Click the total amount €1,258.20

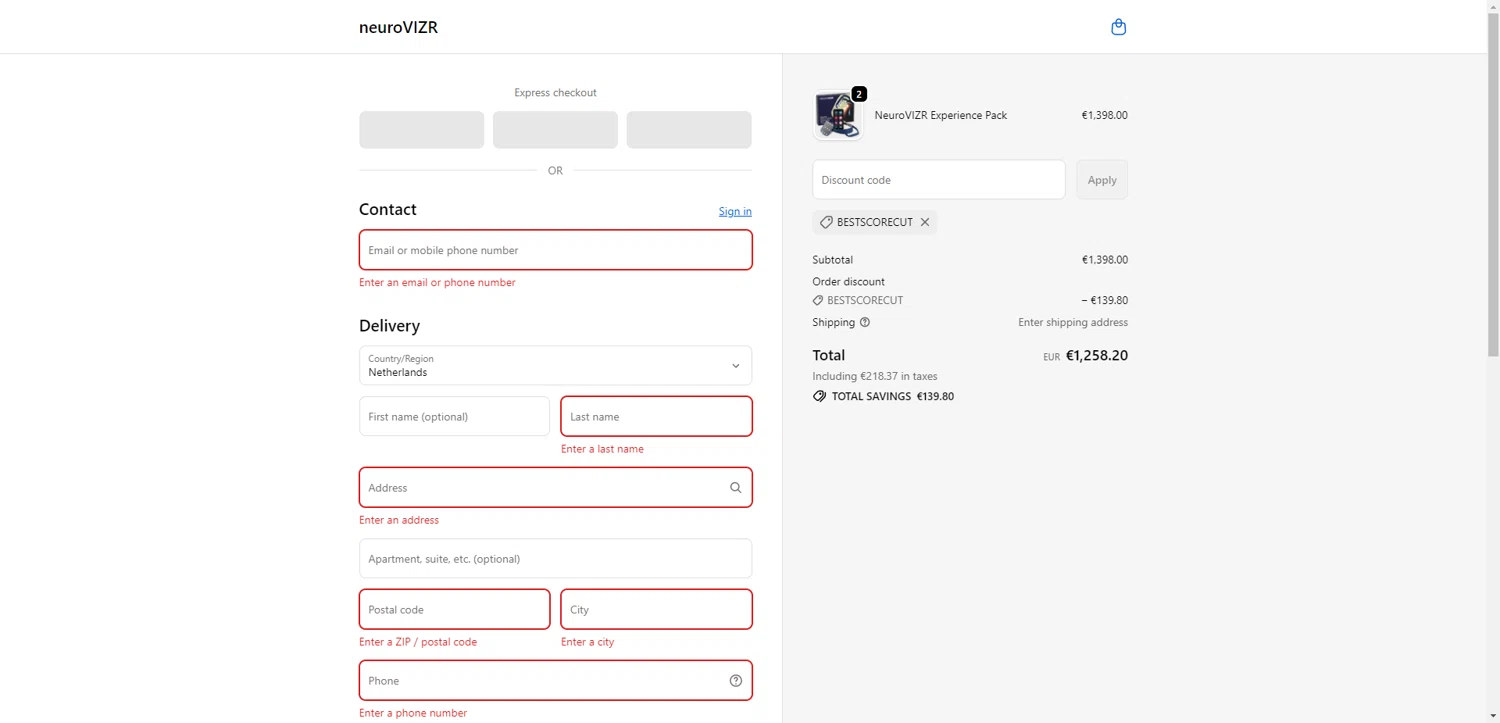(1096, 355)
